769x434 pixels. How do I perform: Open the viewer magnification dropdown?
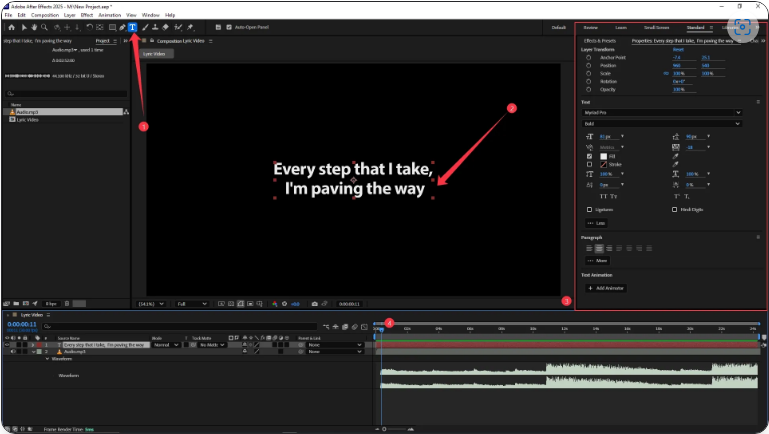pyautogui.click(x=151, y=304)
